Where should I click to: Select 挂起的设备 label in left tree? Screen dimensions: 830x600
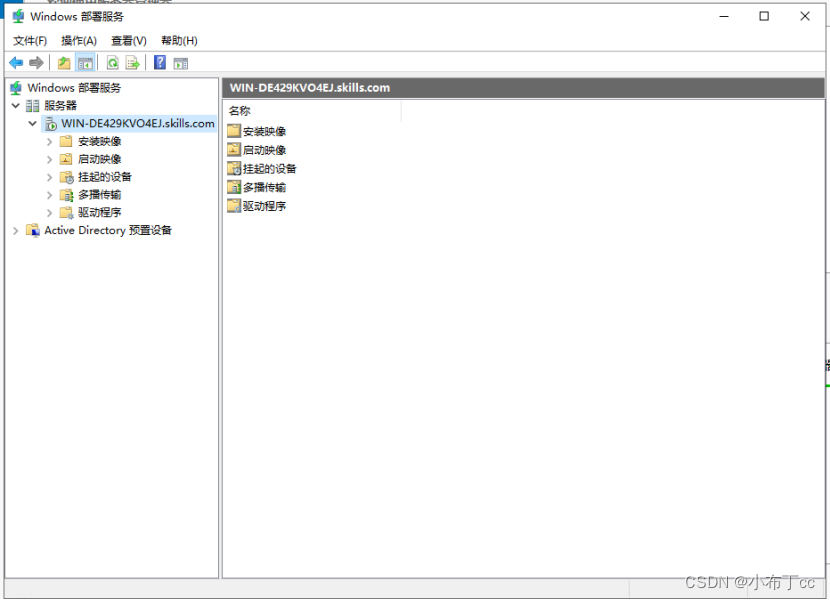[x=105, y=177]
